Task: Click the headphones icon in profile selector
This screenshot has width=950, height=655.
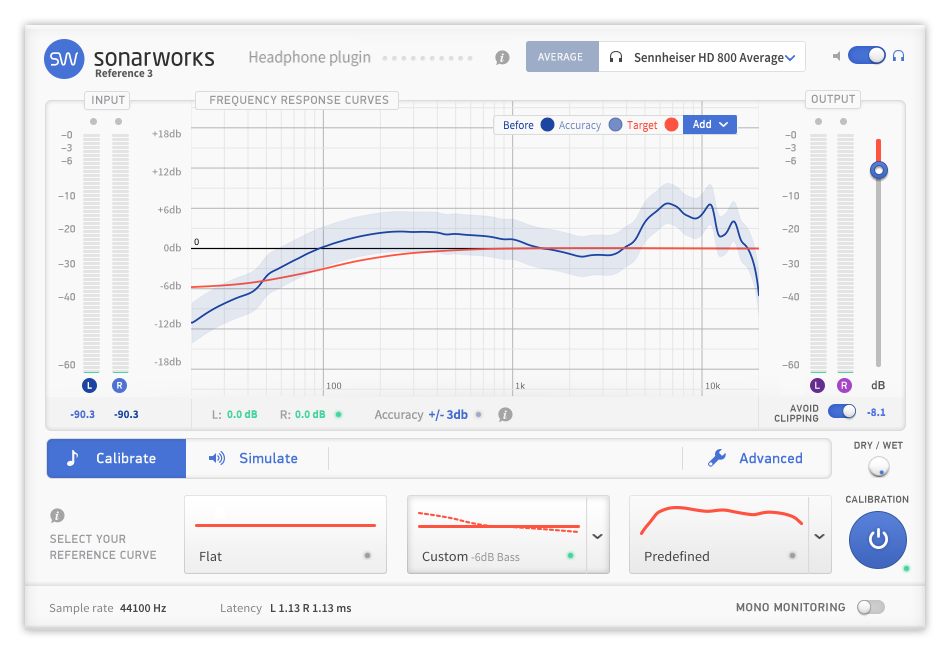Action: [616, 57]
